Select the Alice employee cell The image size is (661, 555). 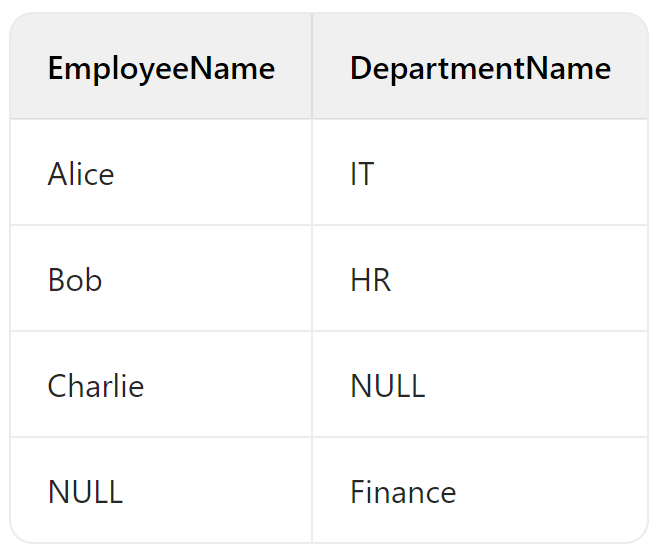coord(161,172)
